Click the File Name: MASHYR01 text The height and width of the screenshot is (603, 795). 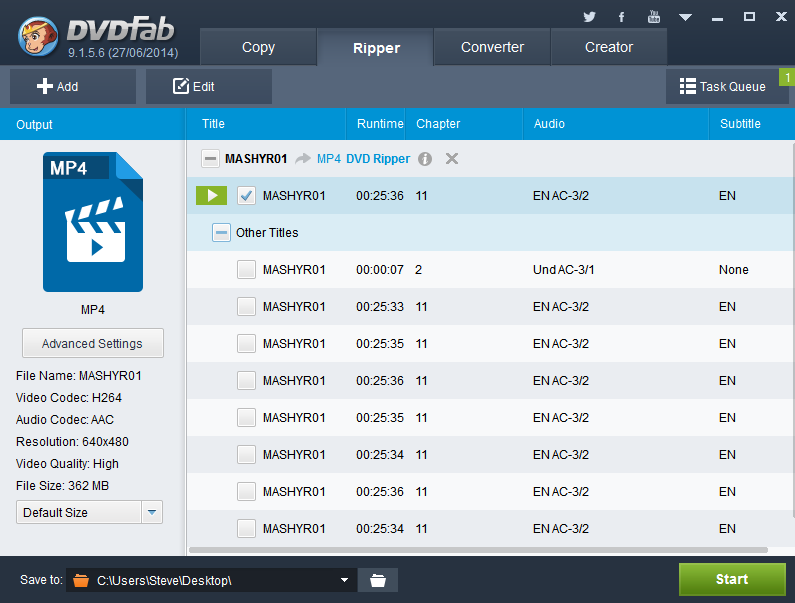[x=79, y=376]
